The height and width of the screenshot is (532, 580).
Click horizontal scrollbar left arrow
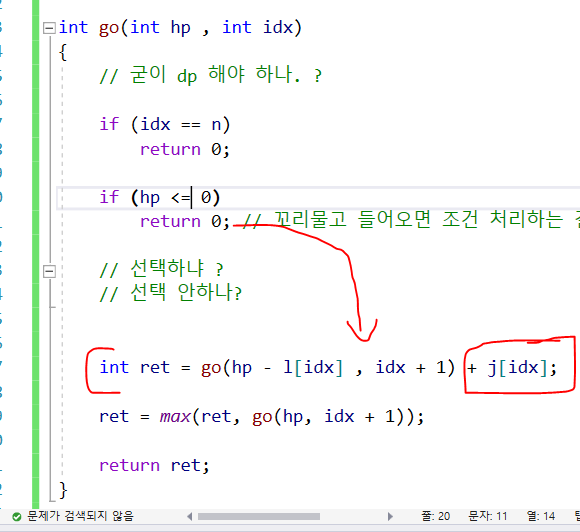pos(189,516)
